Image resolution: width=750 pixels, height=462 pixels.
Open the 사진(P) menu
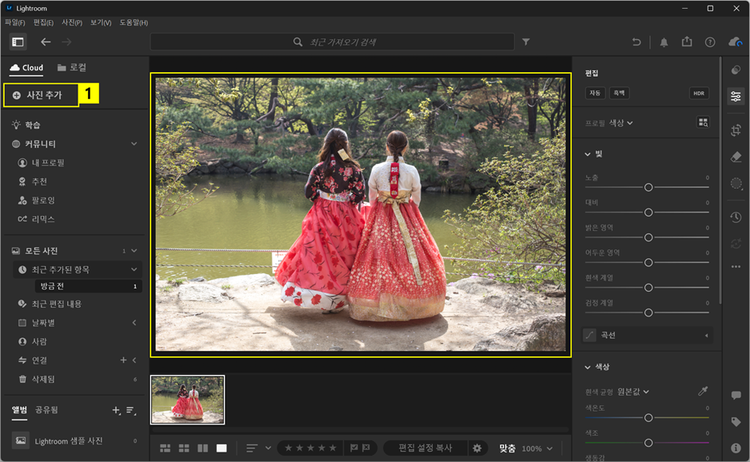(72, 22)
